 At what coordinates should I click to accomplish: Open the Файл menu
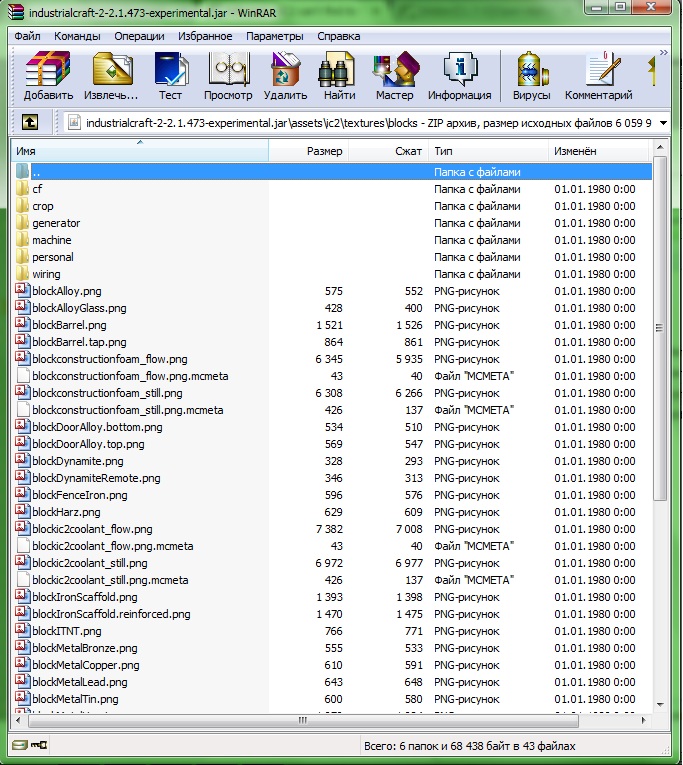click(28, 36)
